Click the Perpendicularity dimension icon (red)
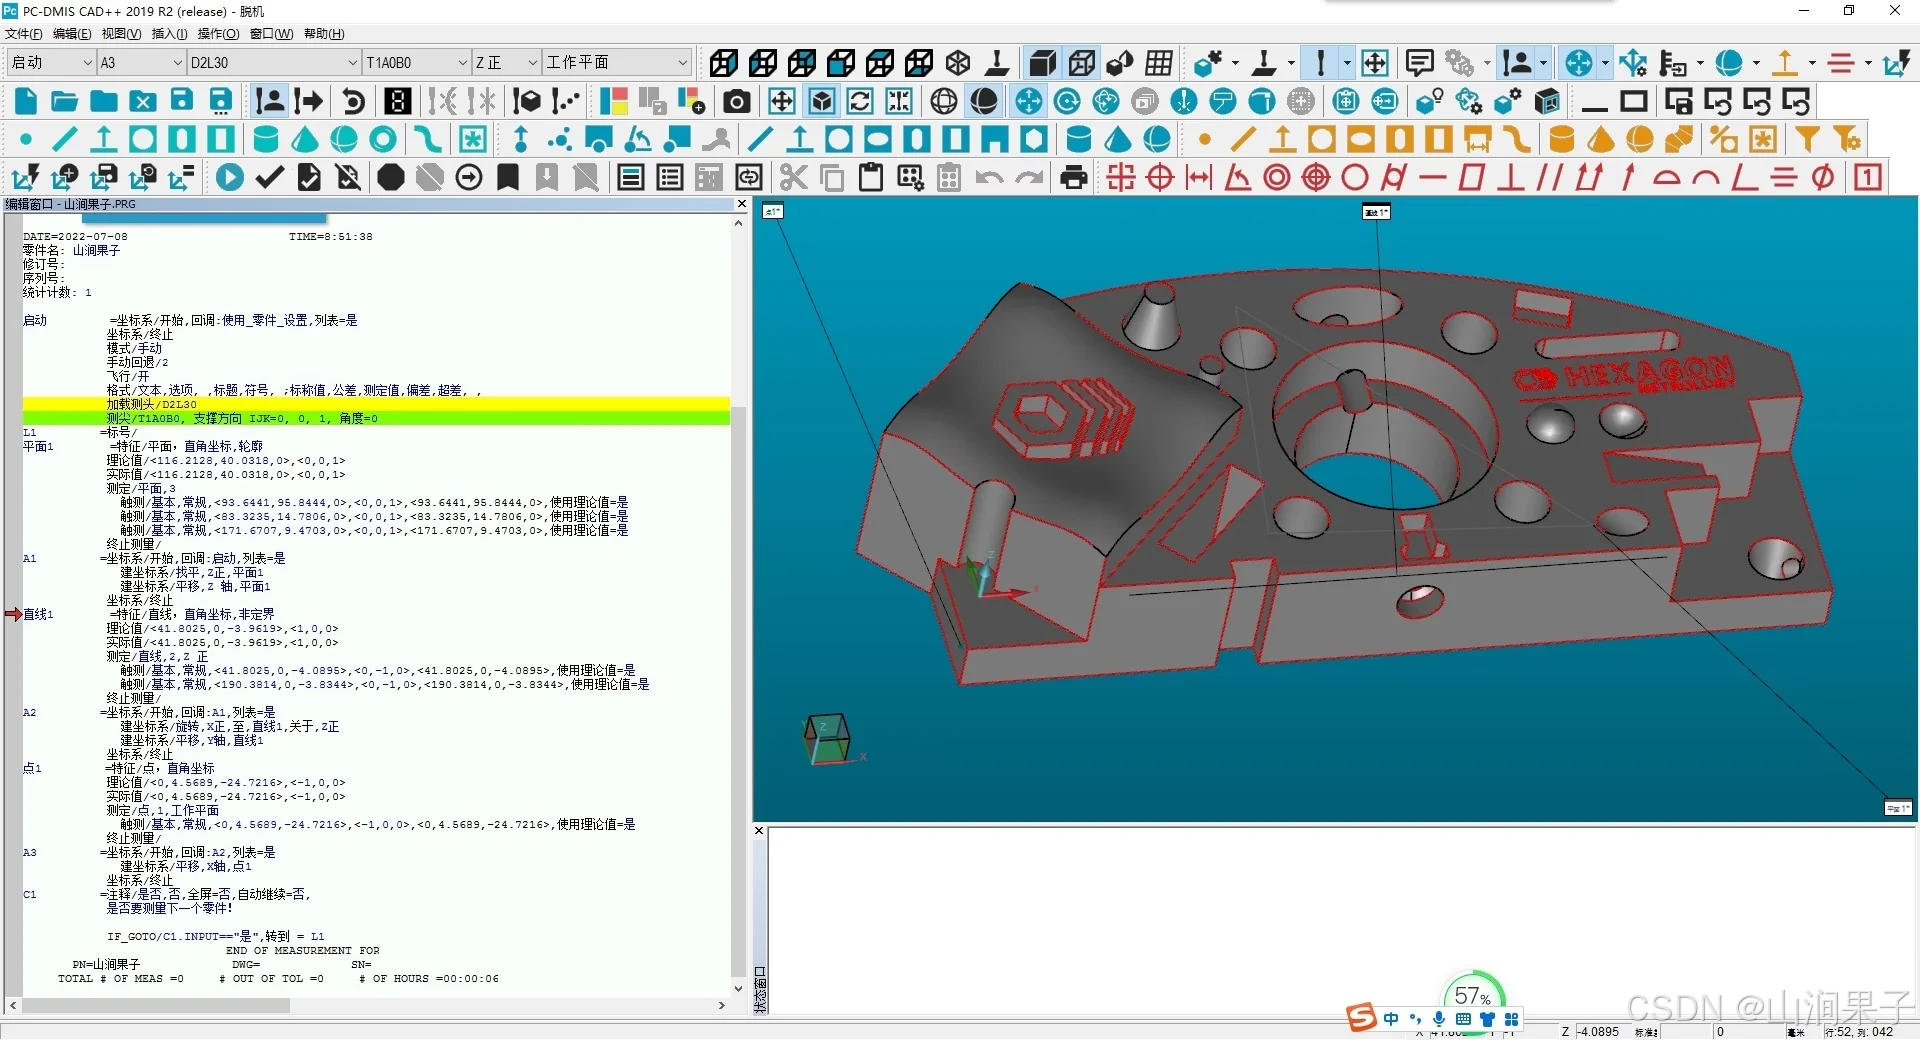 [x=1511, y=178]
